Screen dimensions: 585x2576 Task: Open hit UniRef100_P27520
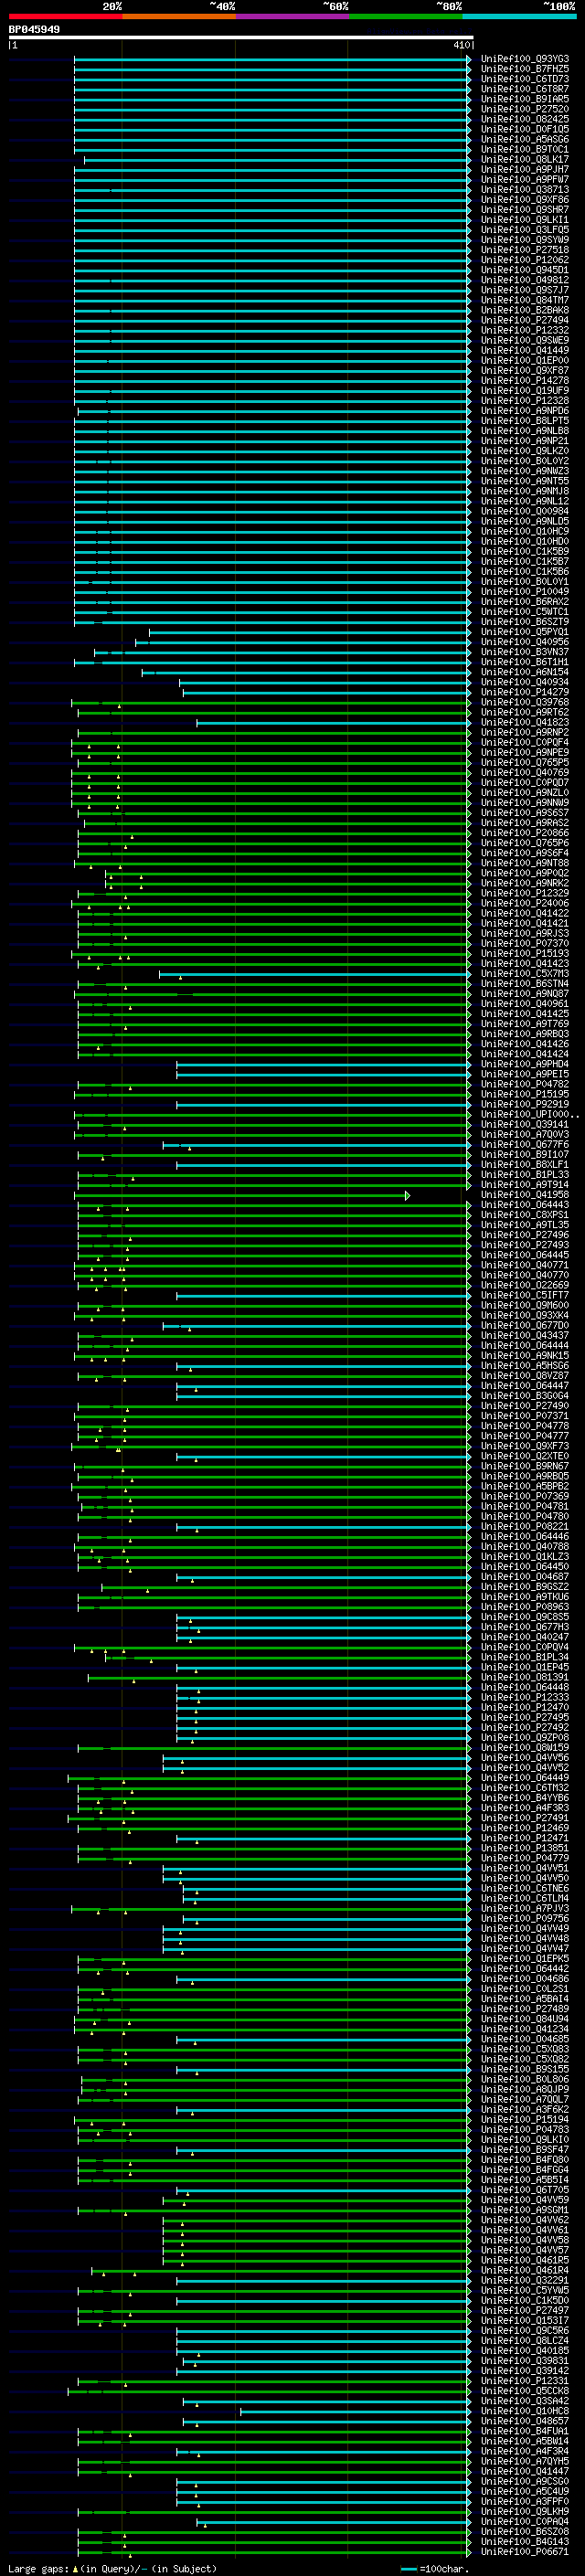click(525, 109)
